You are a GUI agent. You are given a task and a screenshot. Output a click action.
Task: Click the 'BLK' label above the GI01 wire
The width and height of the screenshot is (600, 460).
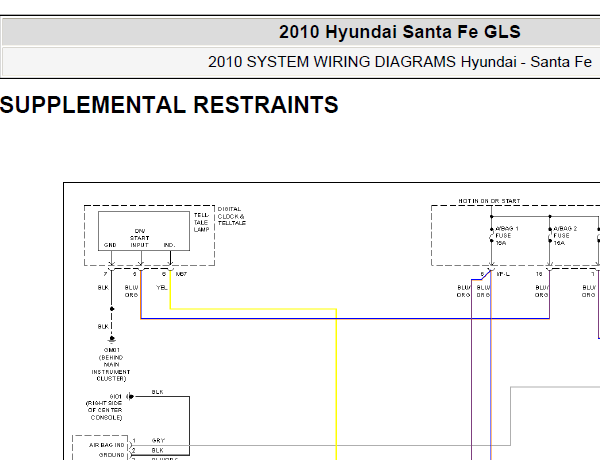coord(157,392)
